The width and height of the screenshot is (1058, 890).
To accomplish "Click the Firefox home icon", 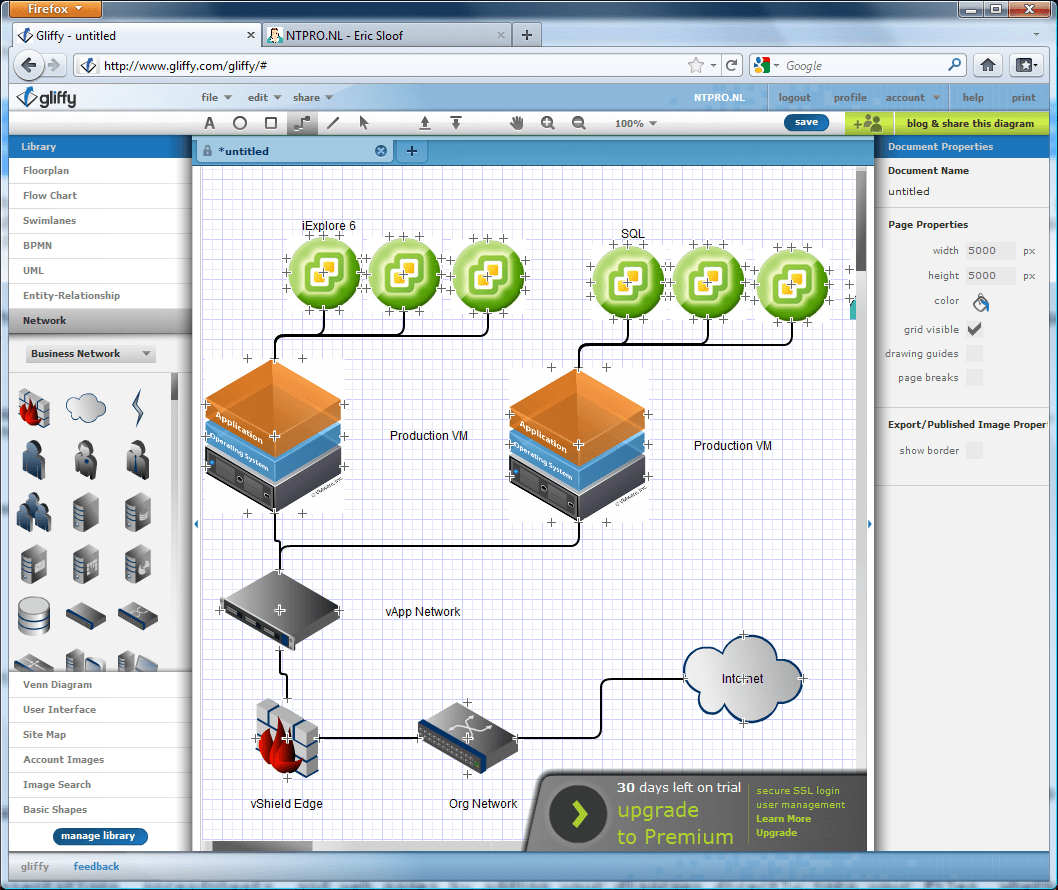I will (x=988, y=65).
